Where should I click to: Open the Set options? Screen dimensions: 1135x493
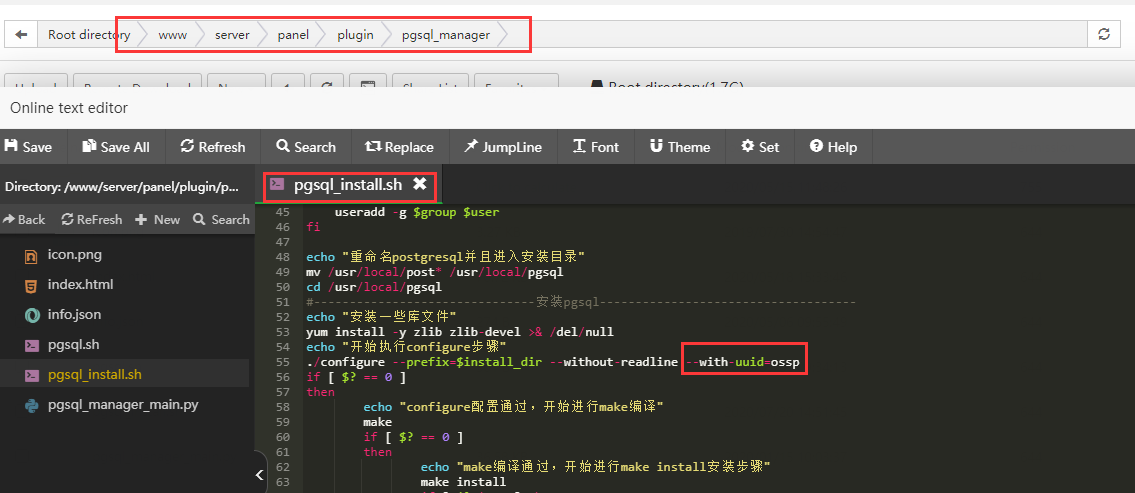click(x=760, y=147)
